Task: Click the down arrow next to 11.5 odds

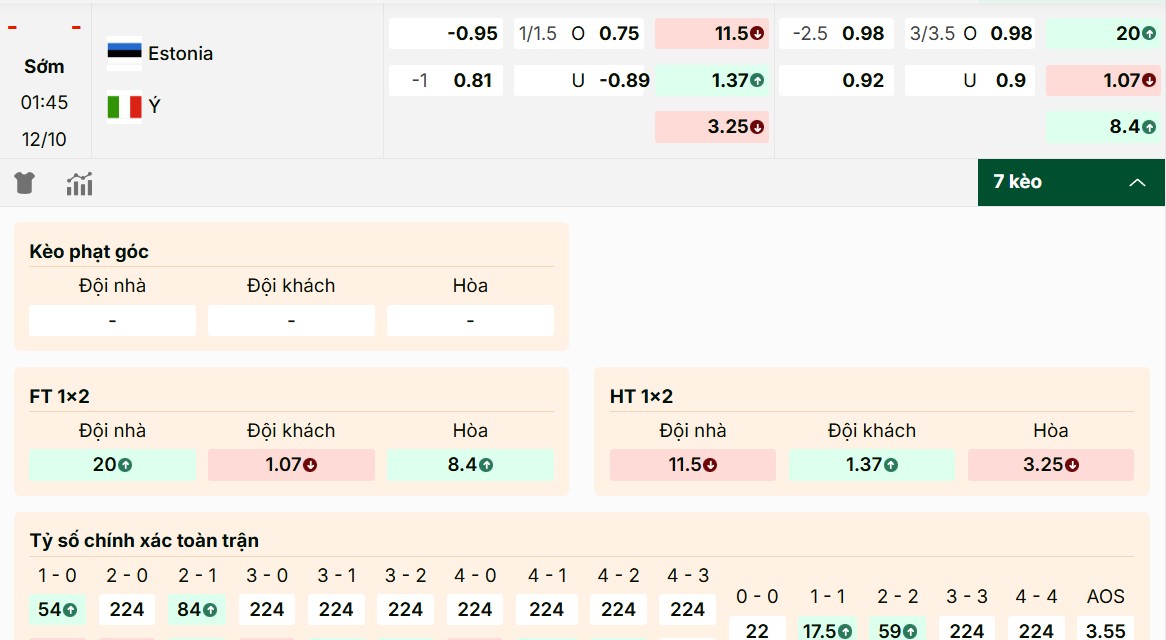Action: point(758,33)
